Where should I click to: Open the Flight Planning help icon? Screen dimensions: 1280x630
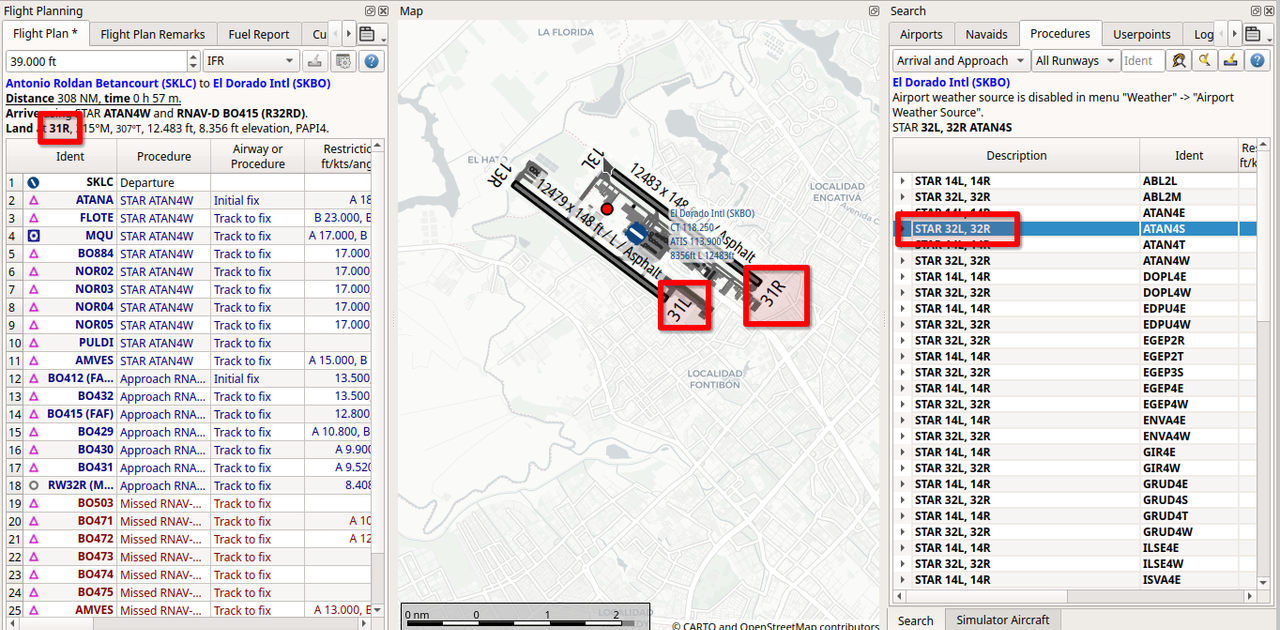pos(371,61)
